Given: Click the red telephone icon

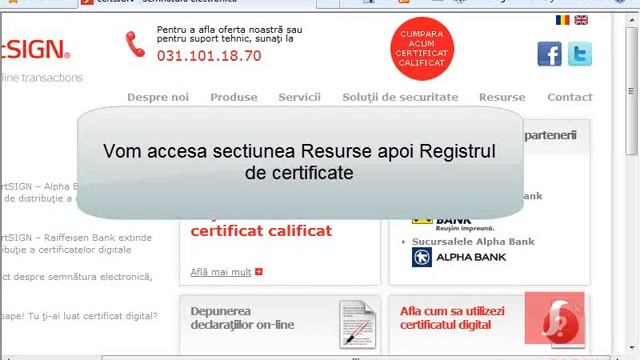Looking at the screenshot, I should click(135, 44).
